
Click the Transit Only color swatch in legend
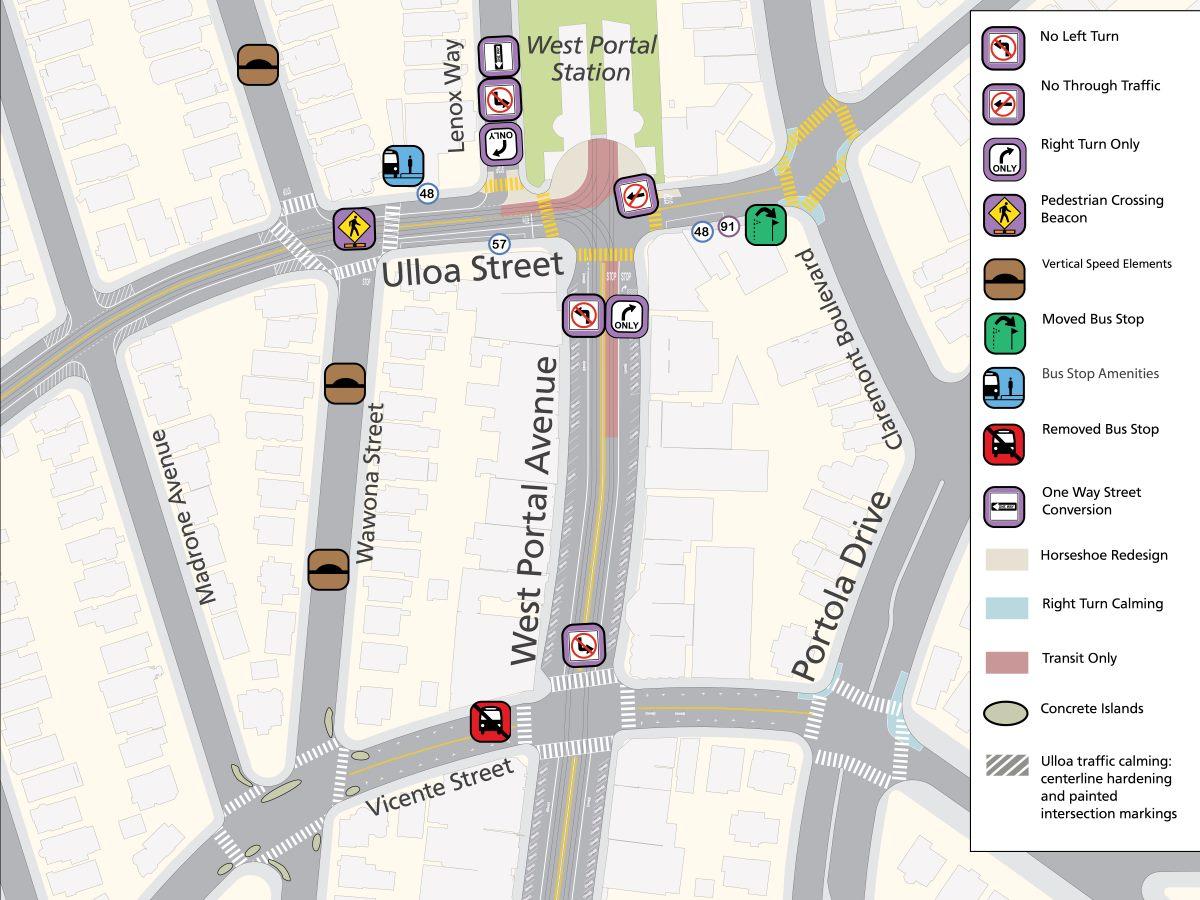point(1005,659)
